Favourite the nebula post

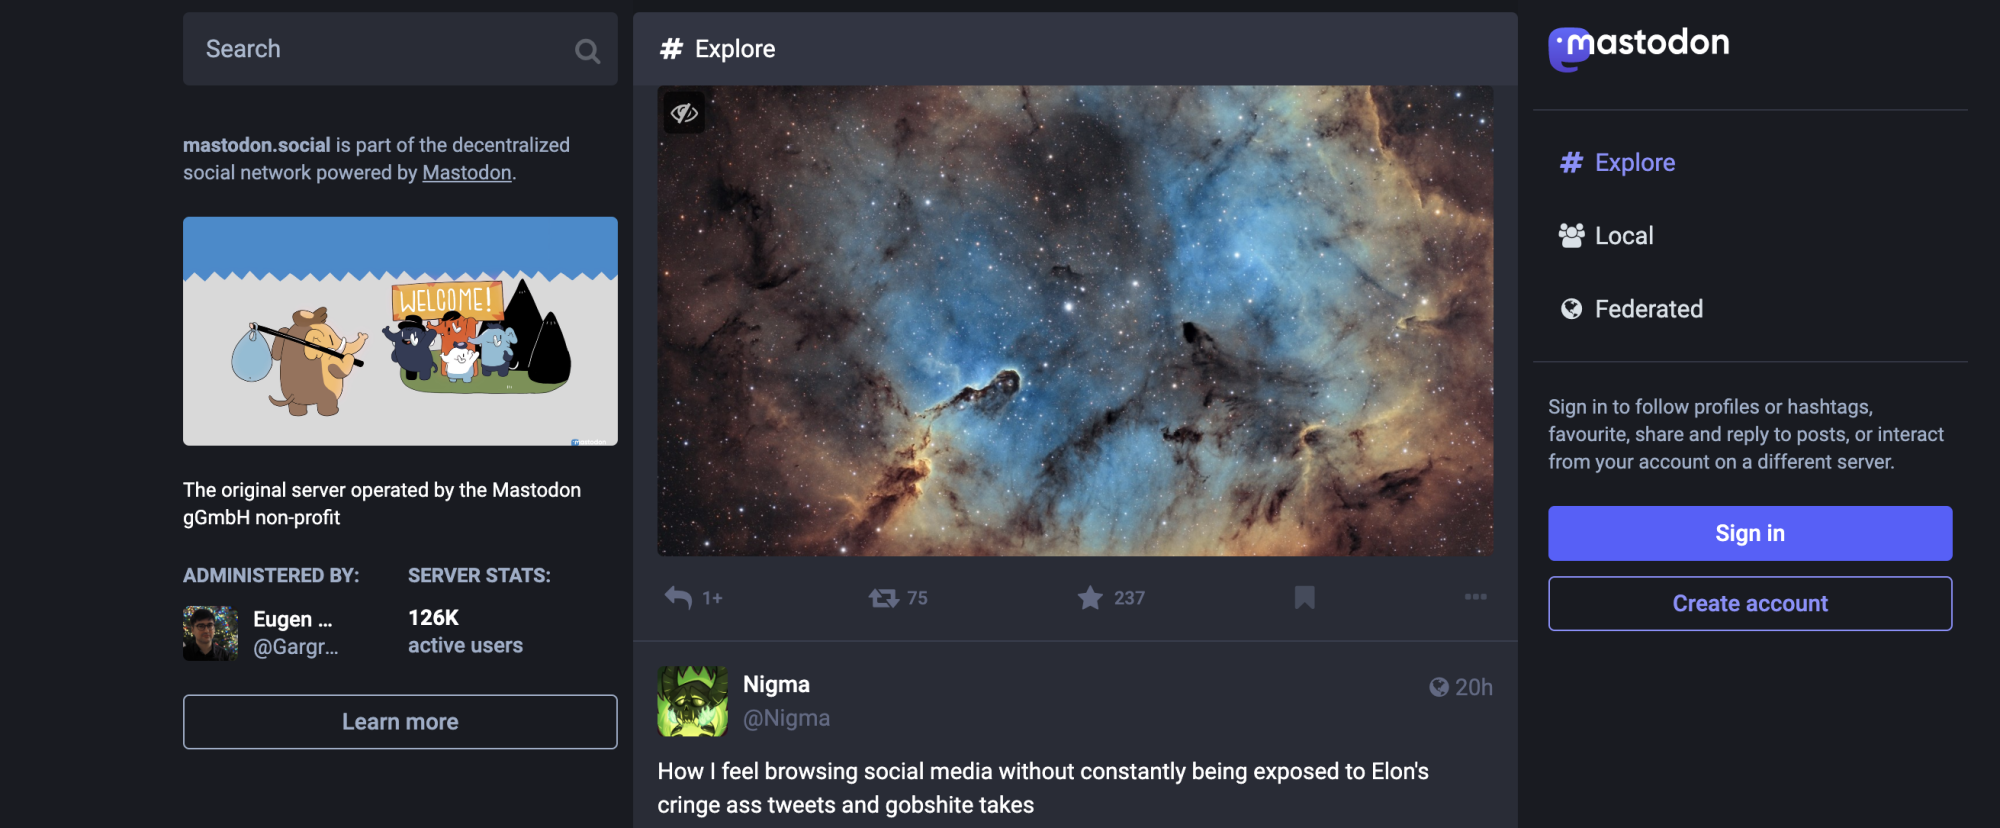pos(1090,598)
